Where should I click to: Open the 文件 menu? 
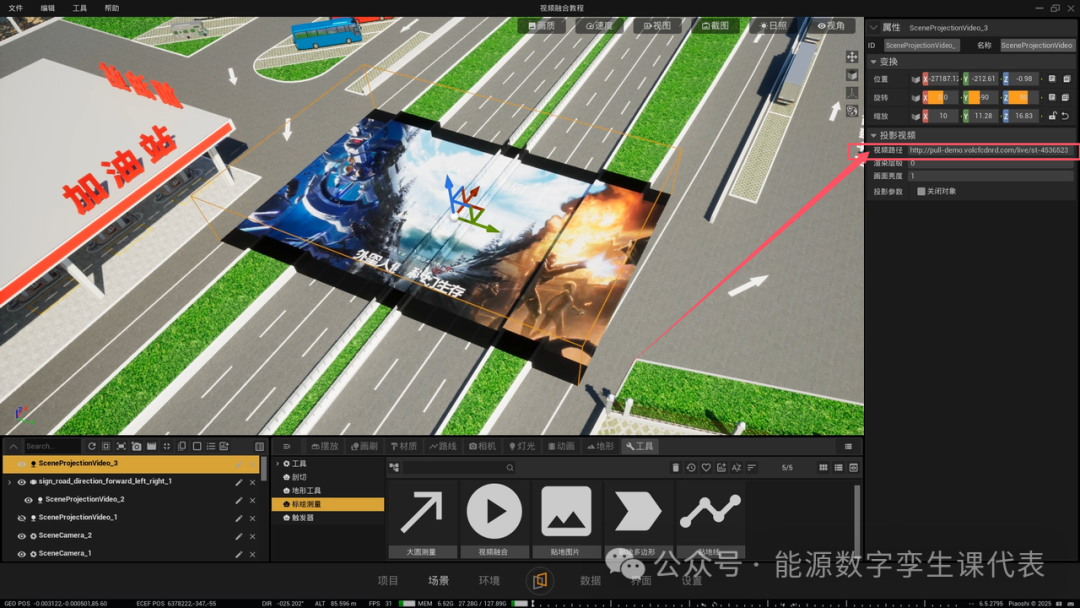click(16, 8)
